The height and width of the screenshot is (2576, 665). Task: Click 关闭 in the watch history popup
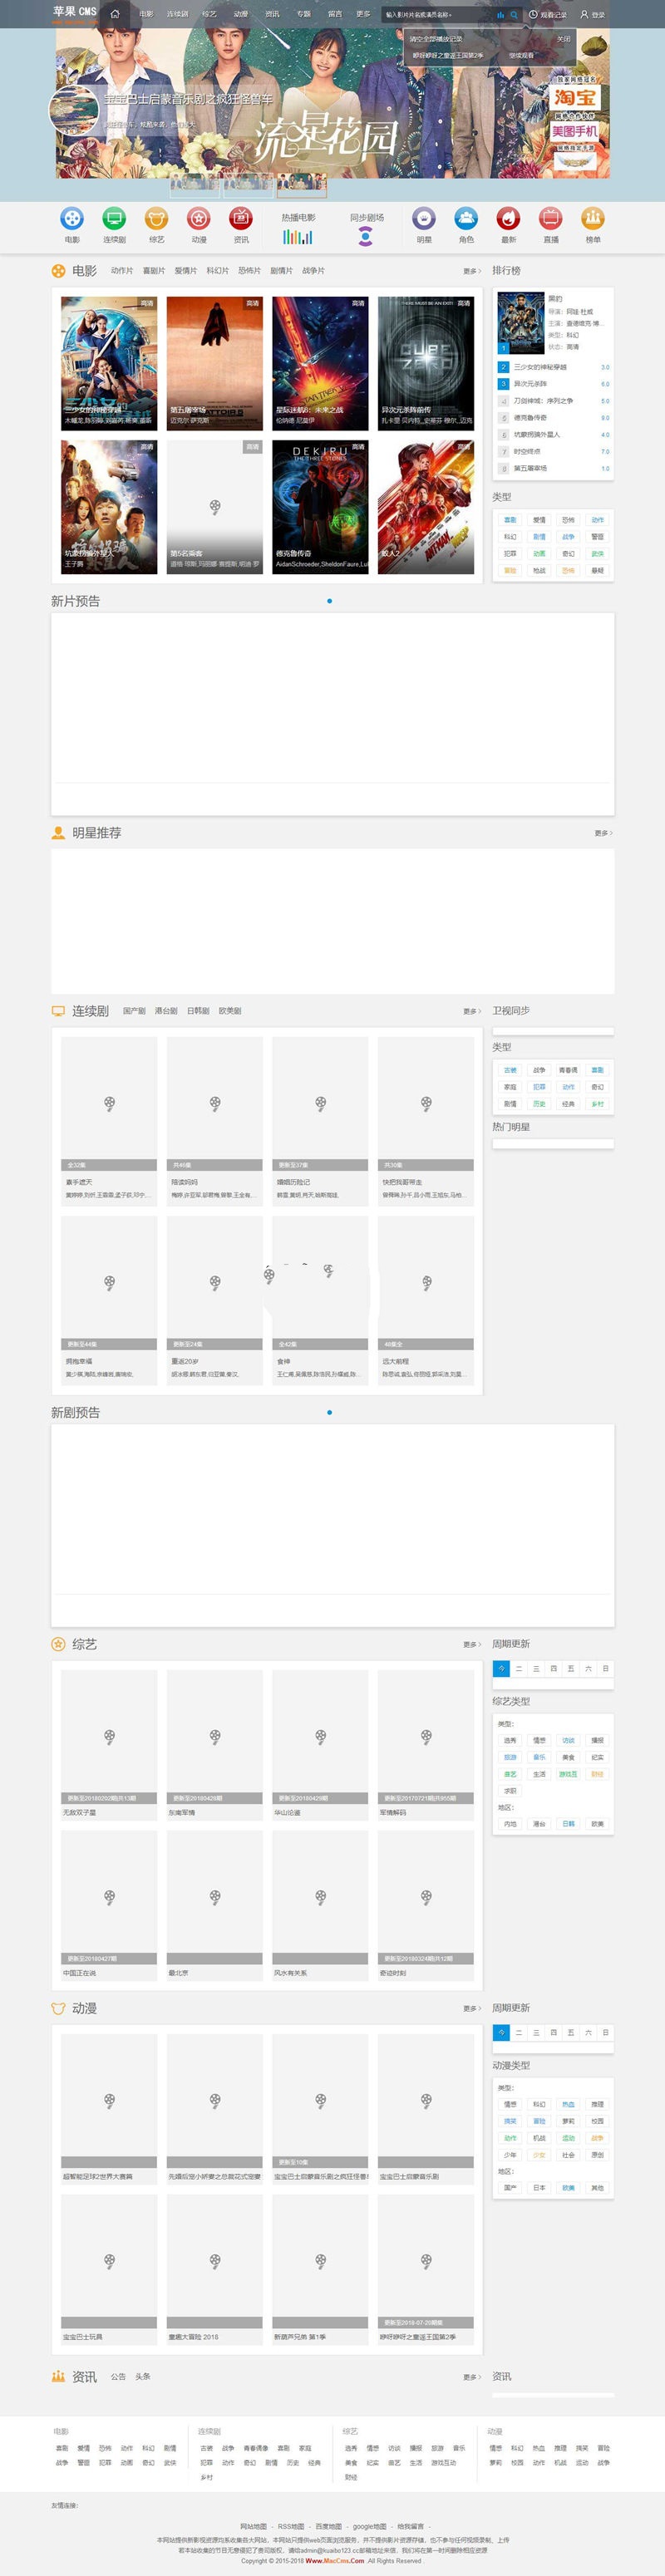[564, 39]
